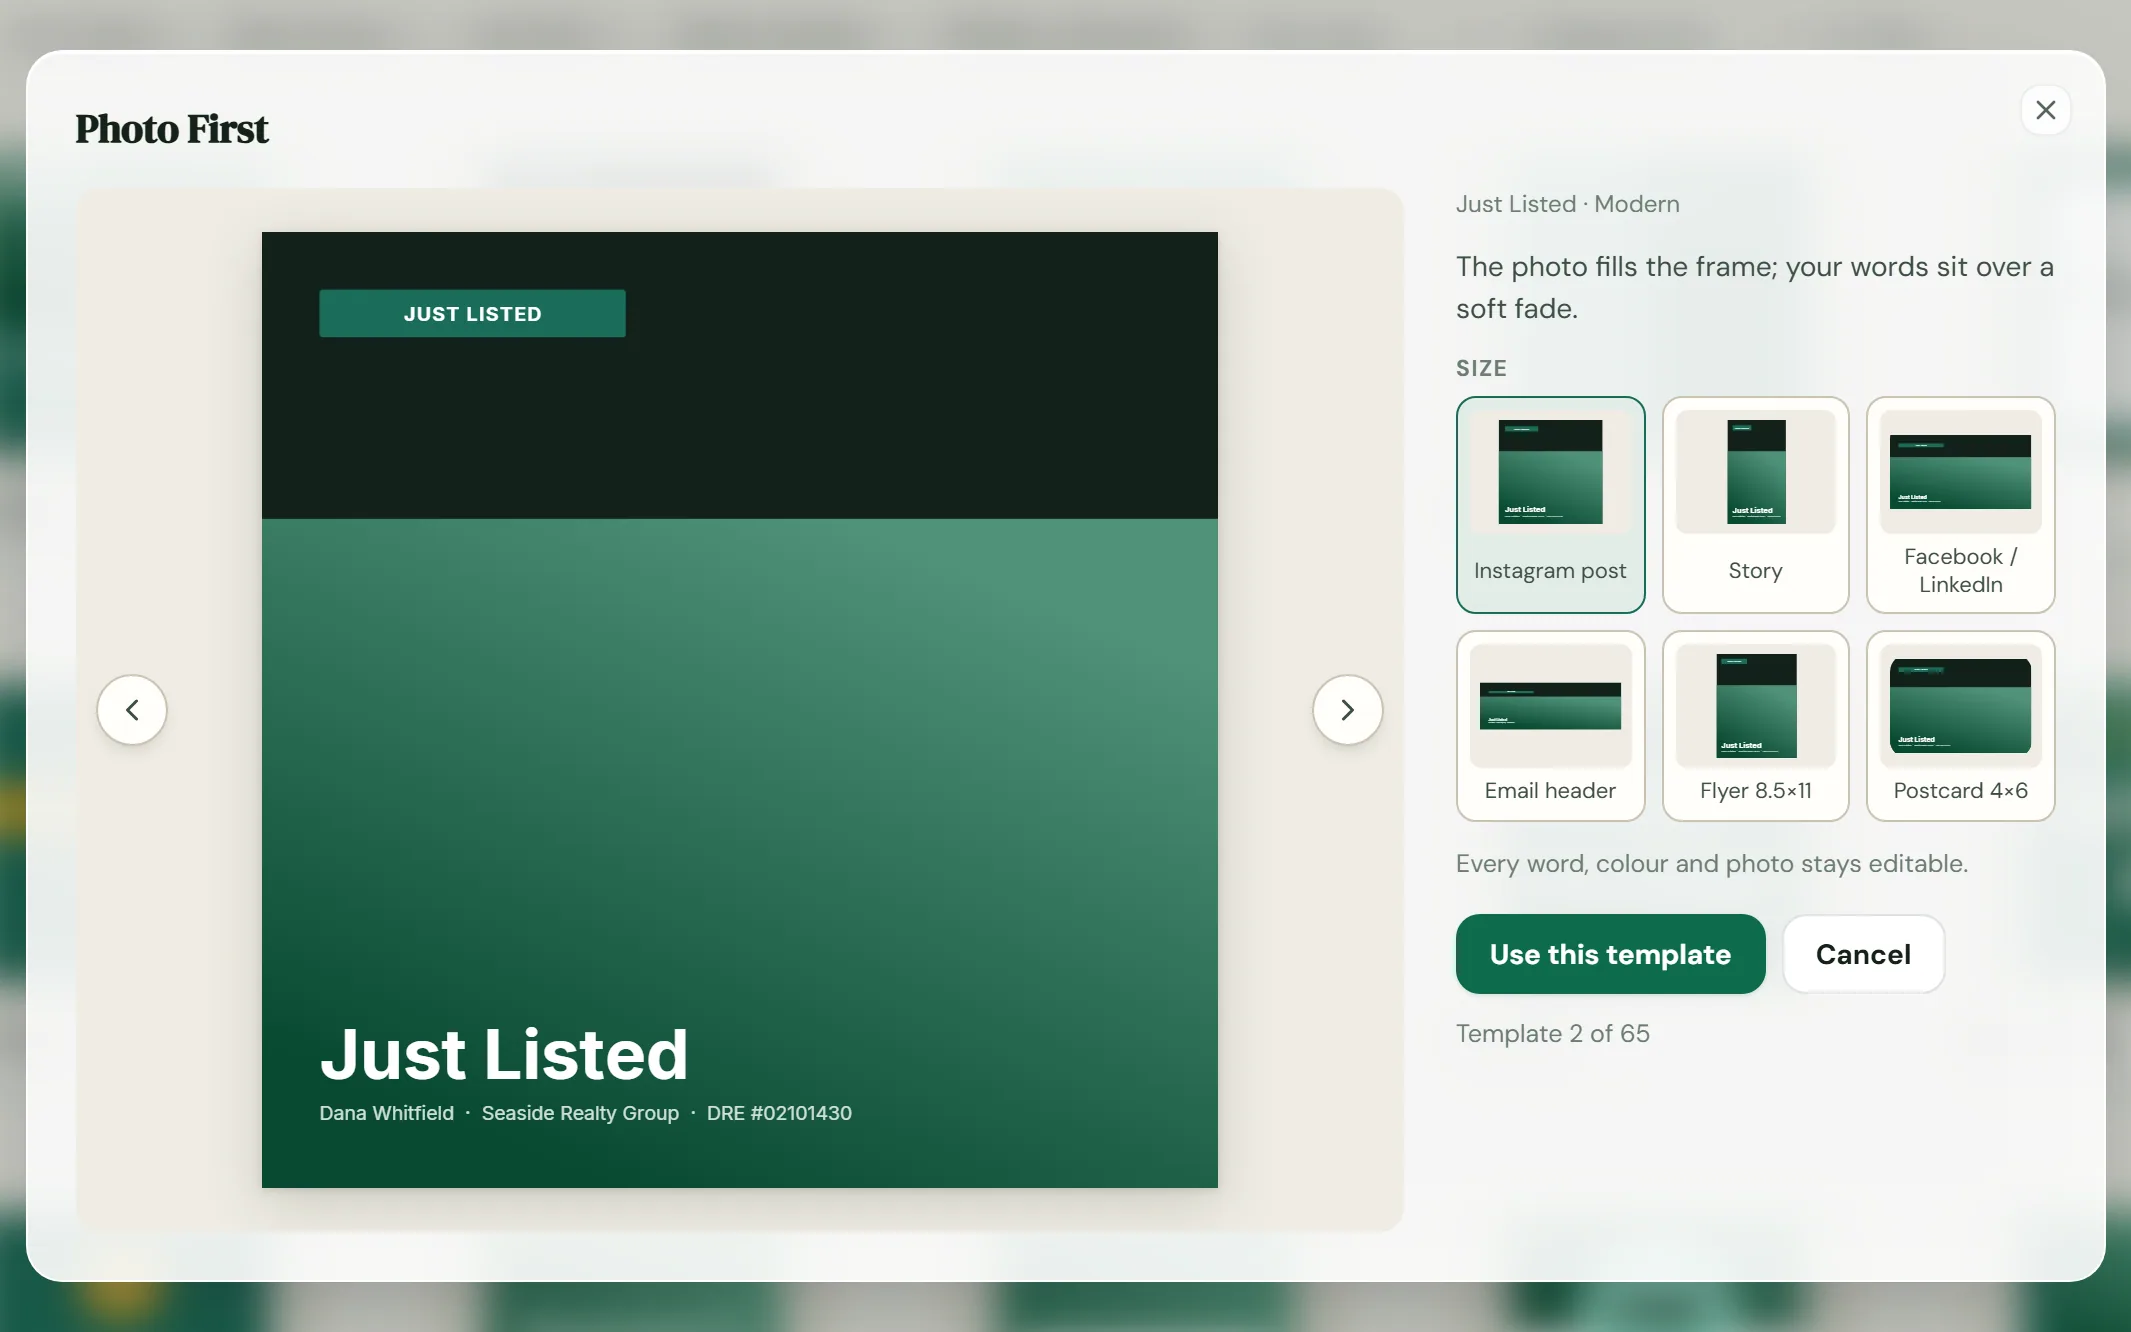Select the Flyer 8.5×11 size
The image size is (2131, 1332).
click(1755, 726)
